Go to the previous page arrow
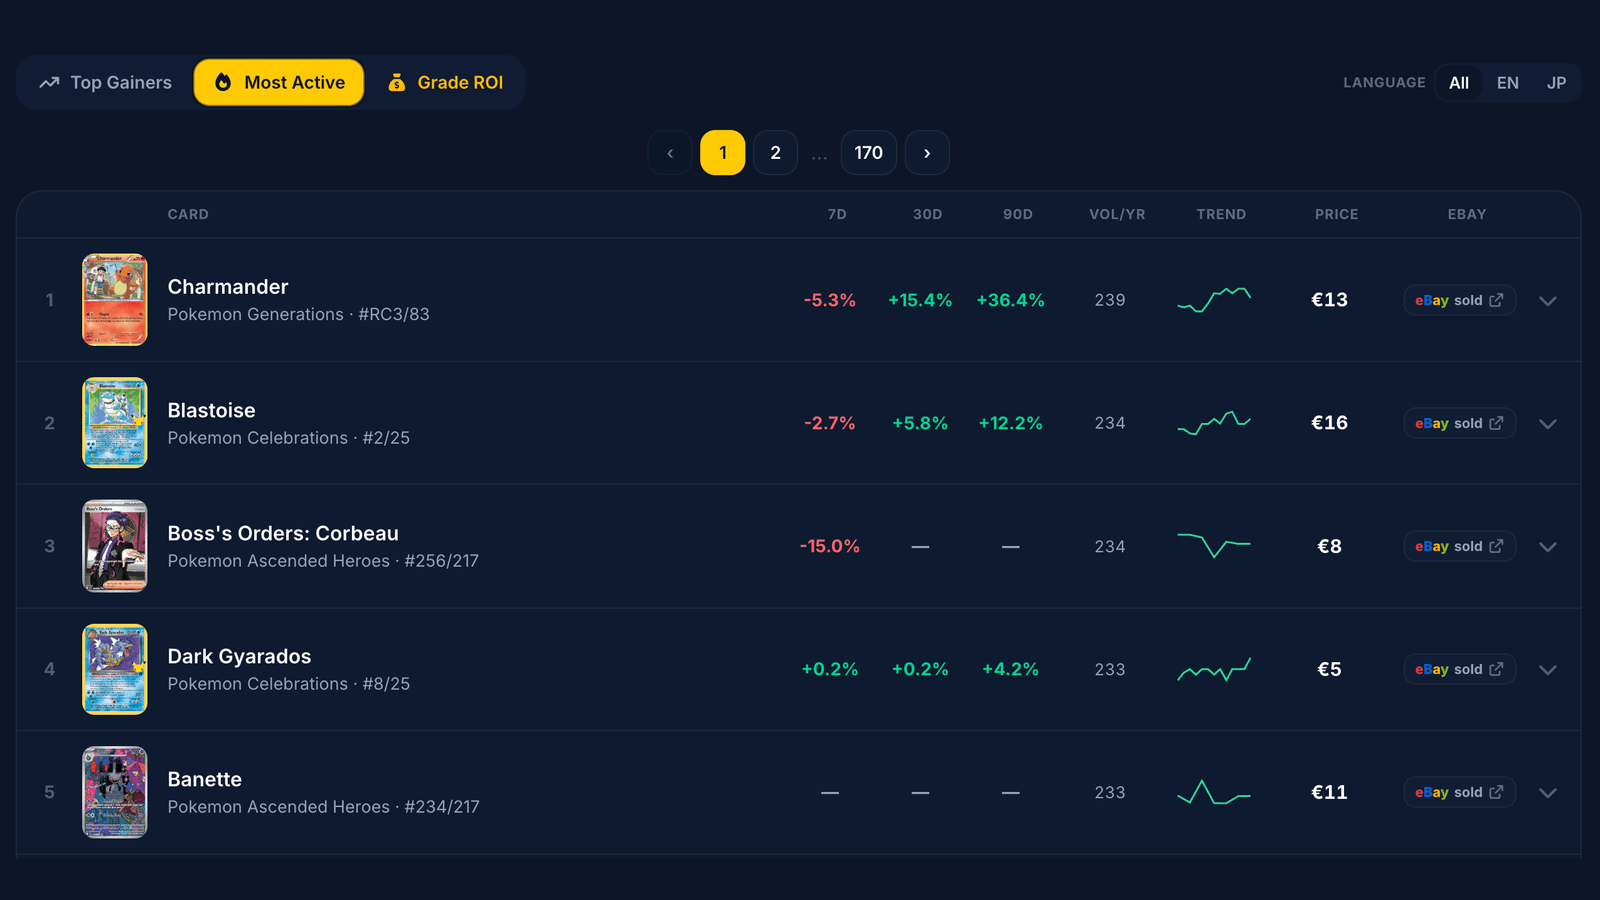 [670, 153]
